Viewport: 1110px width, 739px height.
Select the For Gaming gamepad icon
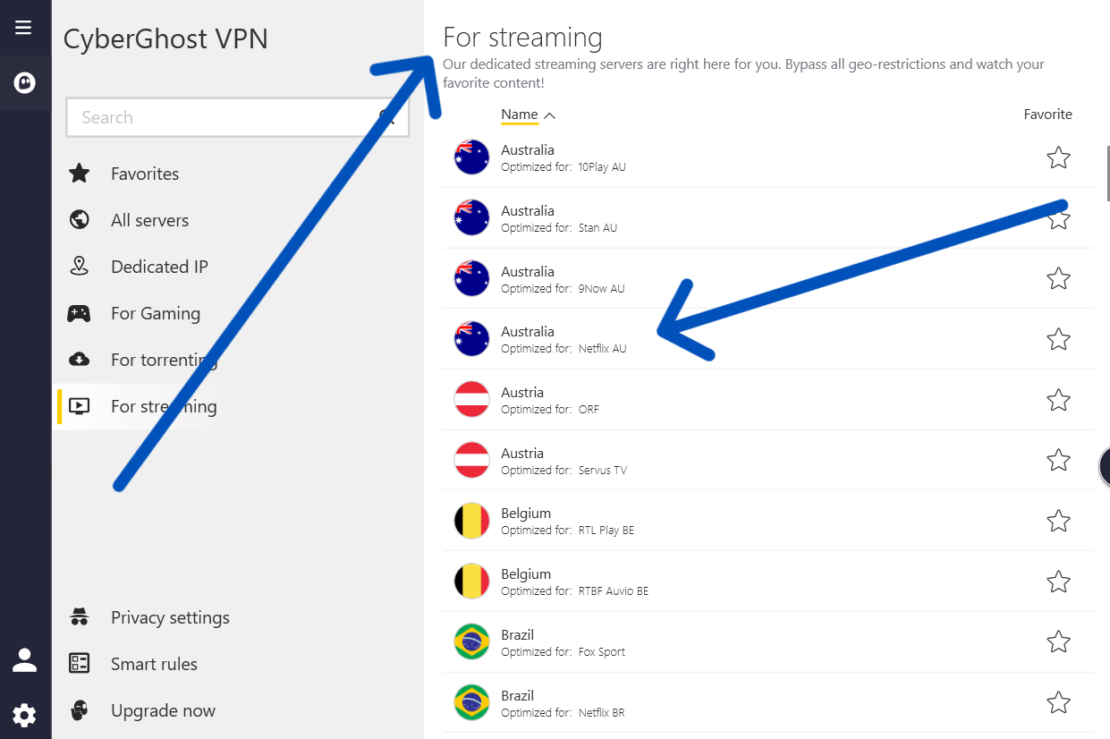point(79,313)
